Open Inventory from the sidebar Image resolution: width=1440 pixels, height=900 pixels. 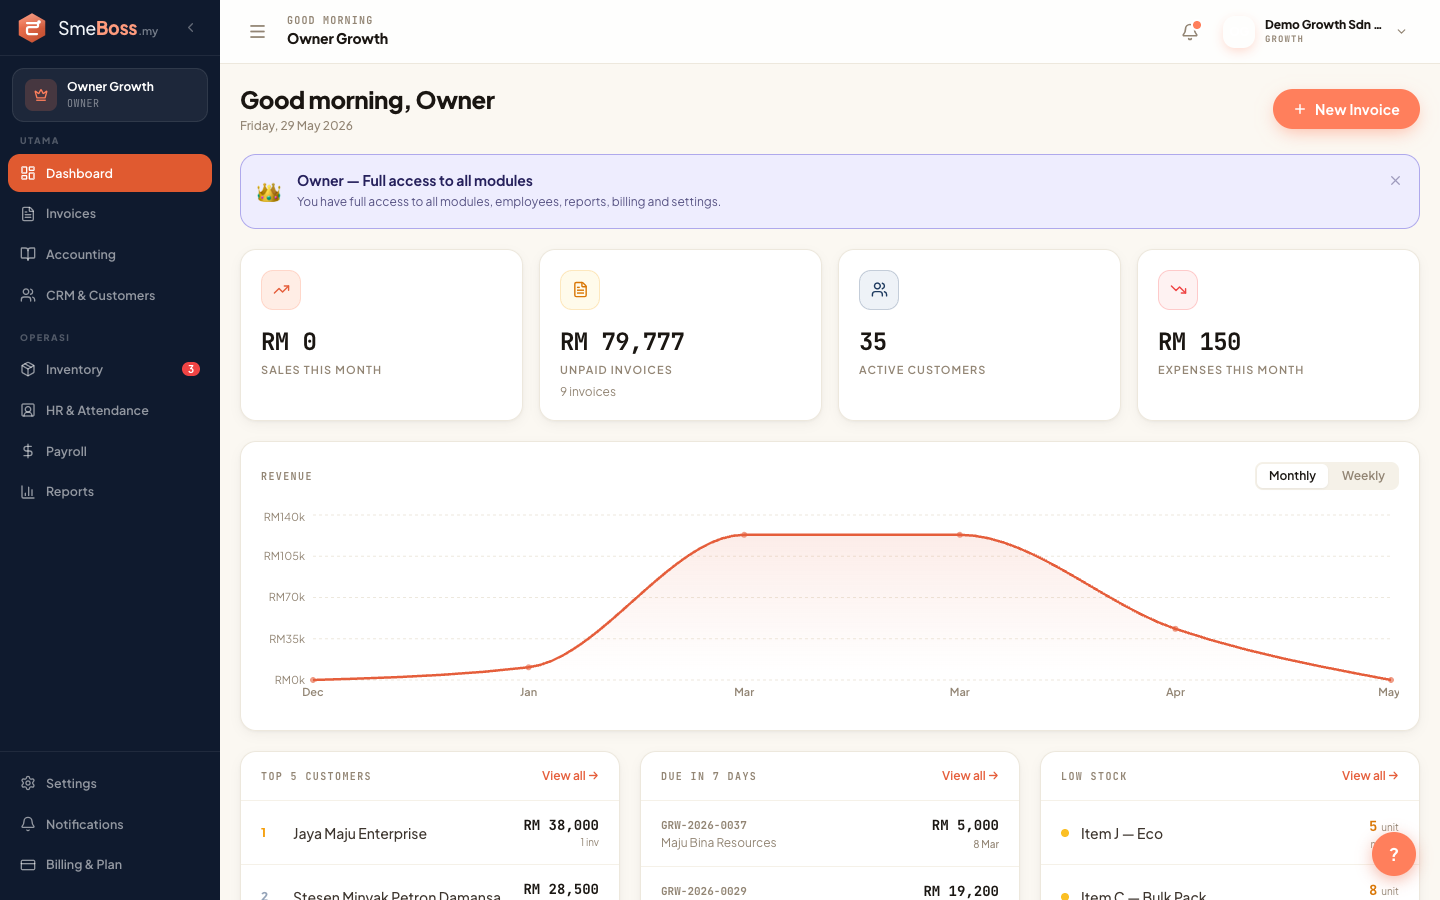click(x=110, y=370)
